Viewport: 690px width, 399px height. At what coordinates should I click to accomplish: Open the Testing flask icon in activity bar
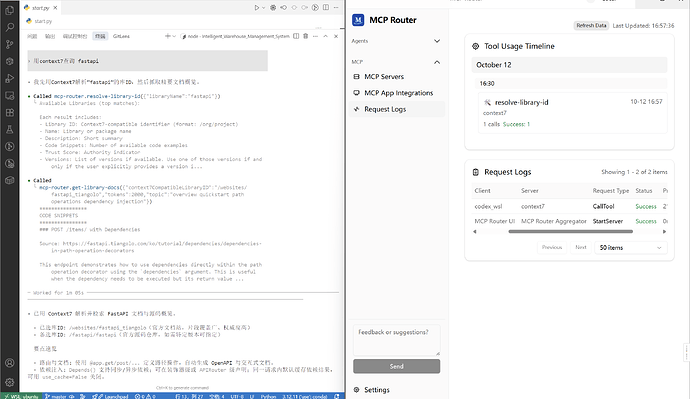9,129
